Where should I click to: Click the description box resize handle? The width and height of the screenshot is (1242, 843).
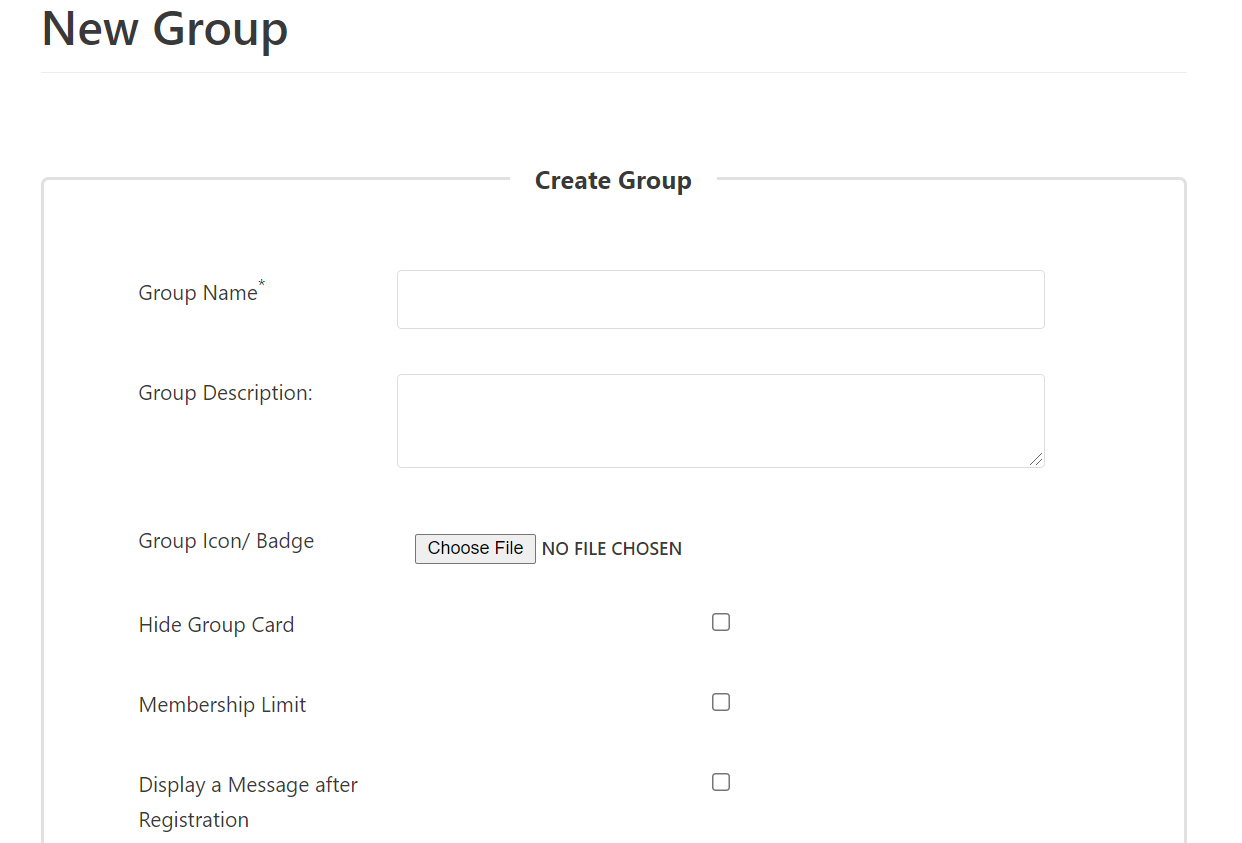coord(1038,461)
